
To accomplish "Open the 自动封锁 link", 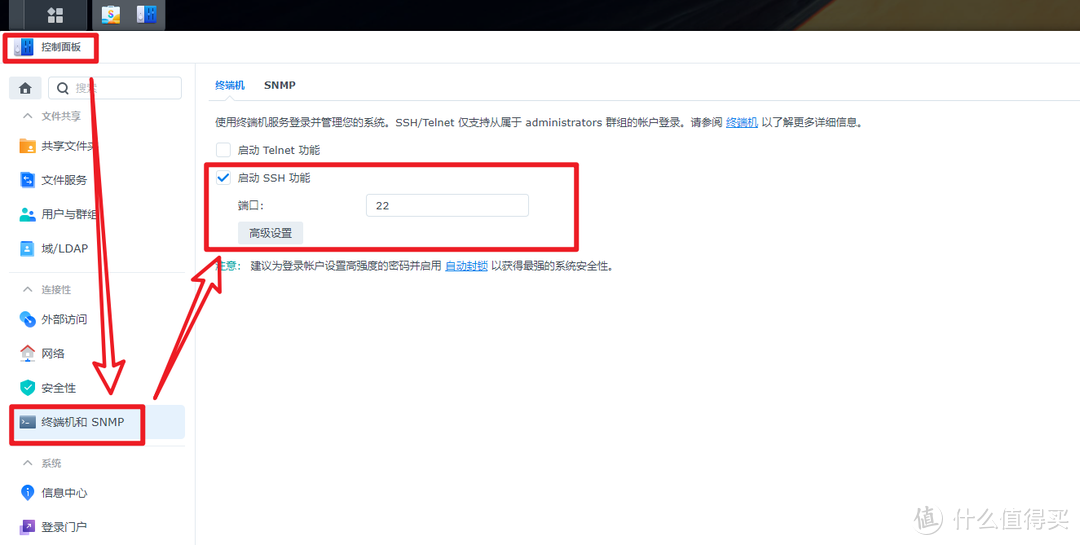I will click(466, 265).
